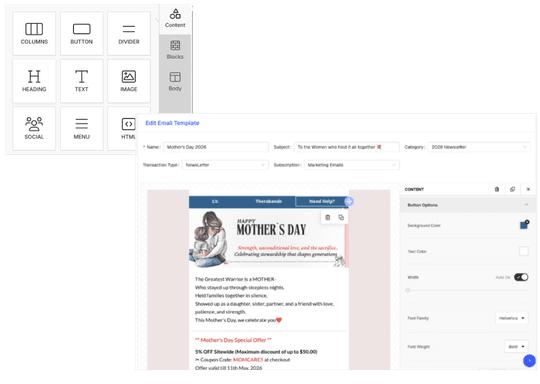The width and height of the screenshot is (540, 384).
Task: Open the Category dropdown
Action: [x=479, y=147]
